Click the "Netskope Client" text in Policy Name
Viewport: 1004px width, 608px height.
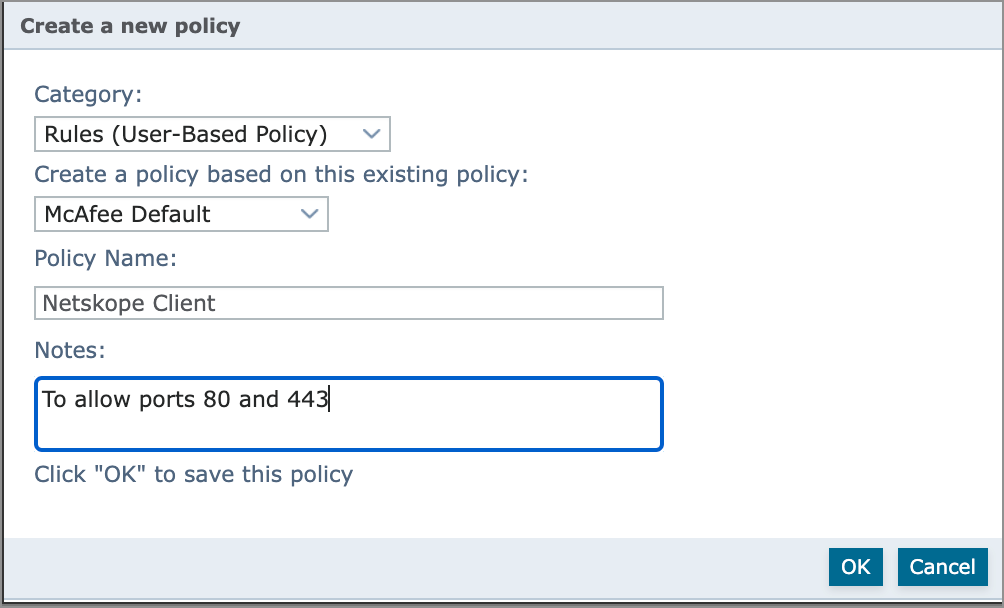pos(129,303)
